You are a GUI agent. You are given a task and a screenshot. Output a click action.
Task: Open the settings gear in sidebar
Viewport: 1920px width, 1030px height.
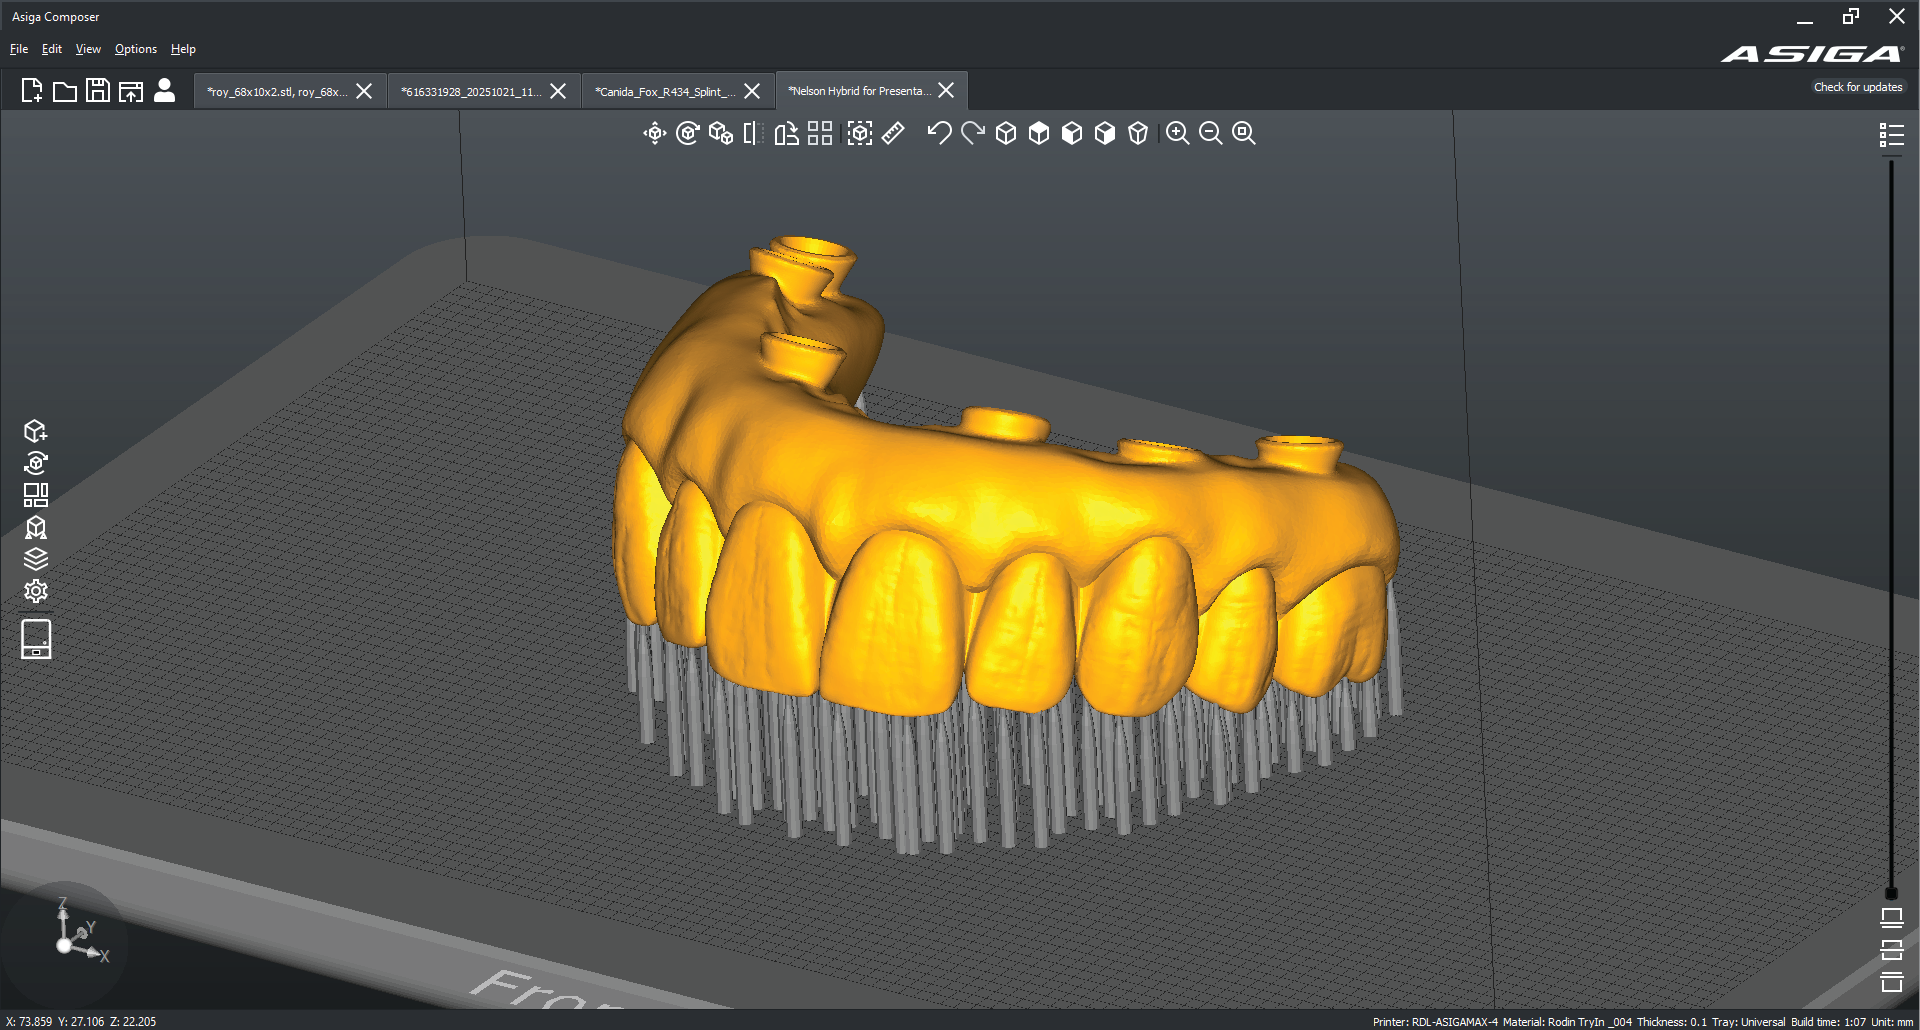point(36,591)
